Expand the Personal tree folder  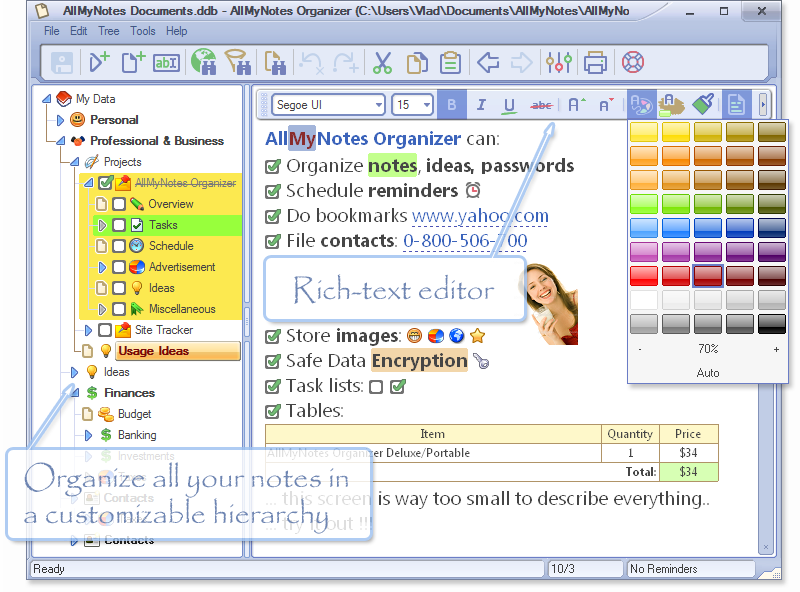tap(60, 120)
